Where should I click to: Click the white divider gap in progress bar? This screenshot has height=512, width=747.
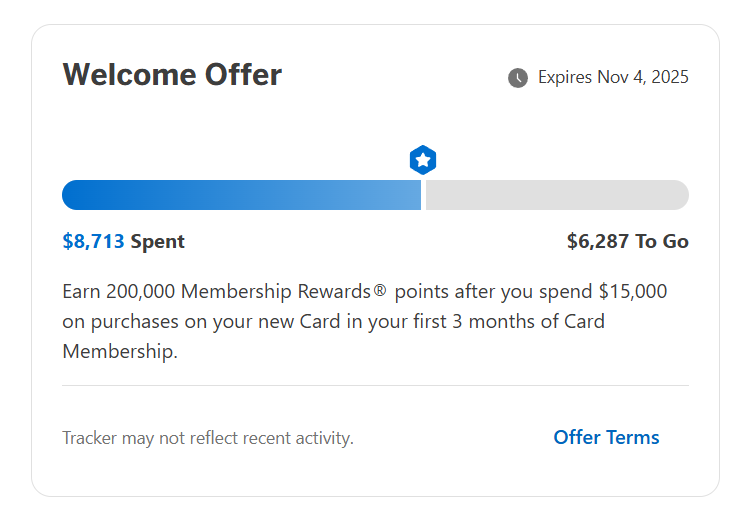tap(424, 195)
